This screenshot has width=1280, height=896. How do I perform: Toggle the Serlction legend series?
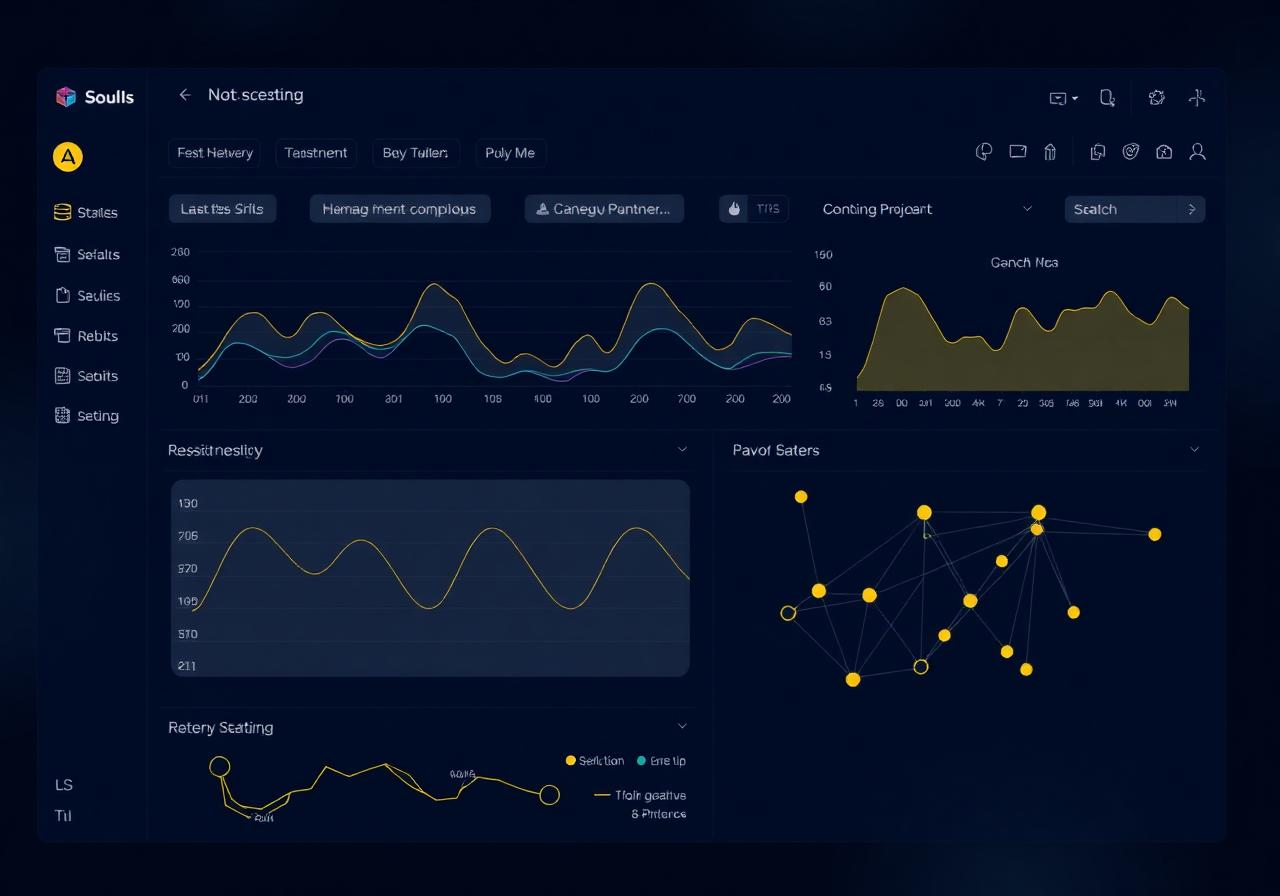pyautogui.click(x=595, y=761)
